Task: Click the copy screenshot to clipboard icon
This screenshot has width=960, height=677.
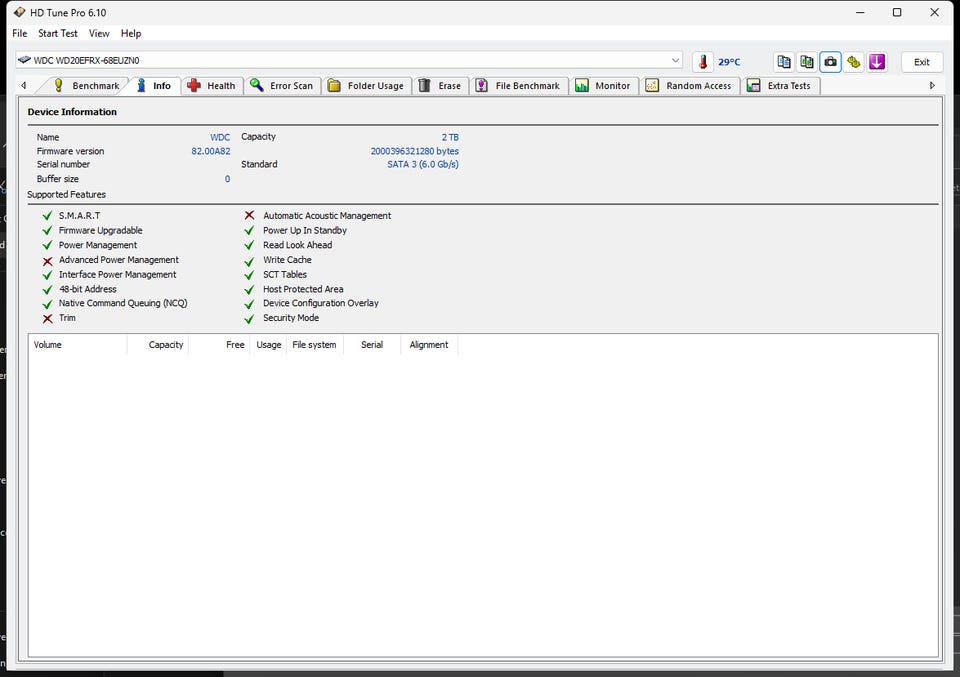Action: tap(807, 62)
